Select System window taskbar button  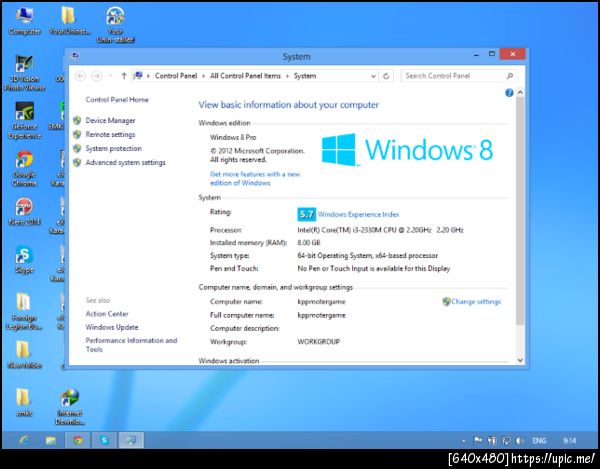pos(131,440)
